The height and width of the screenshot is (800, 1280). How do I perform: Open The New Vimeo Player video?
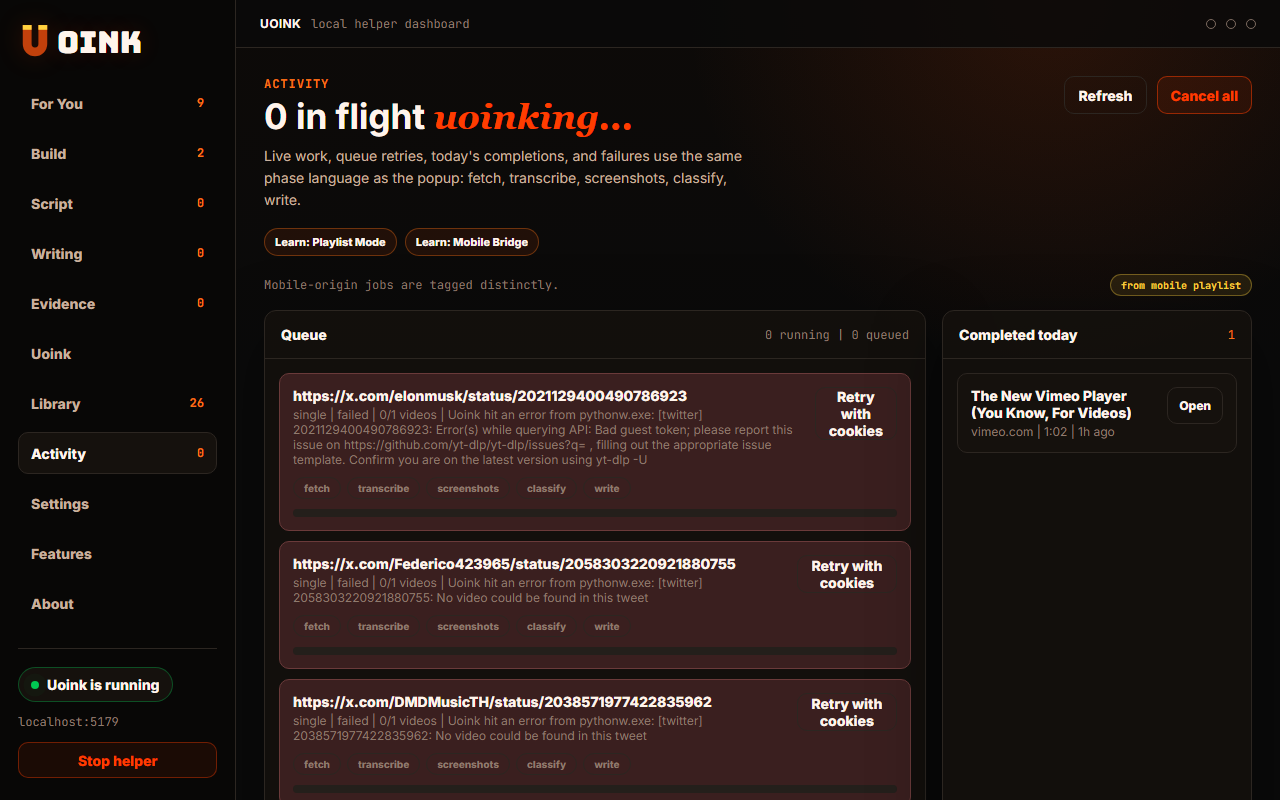click(1195, 405)
